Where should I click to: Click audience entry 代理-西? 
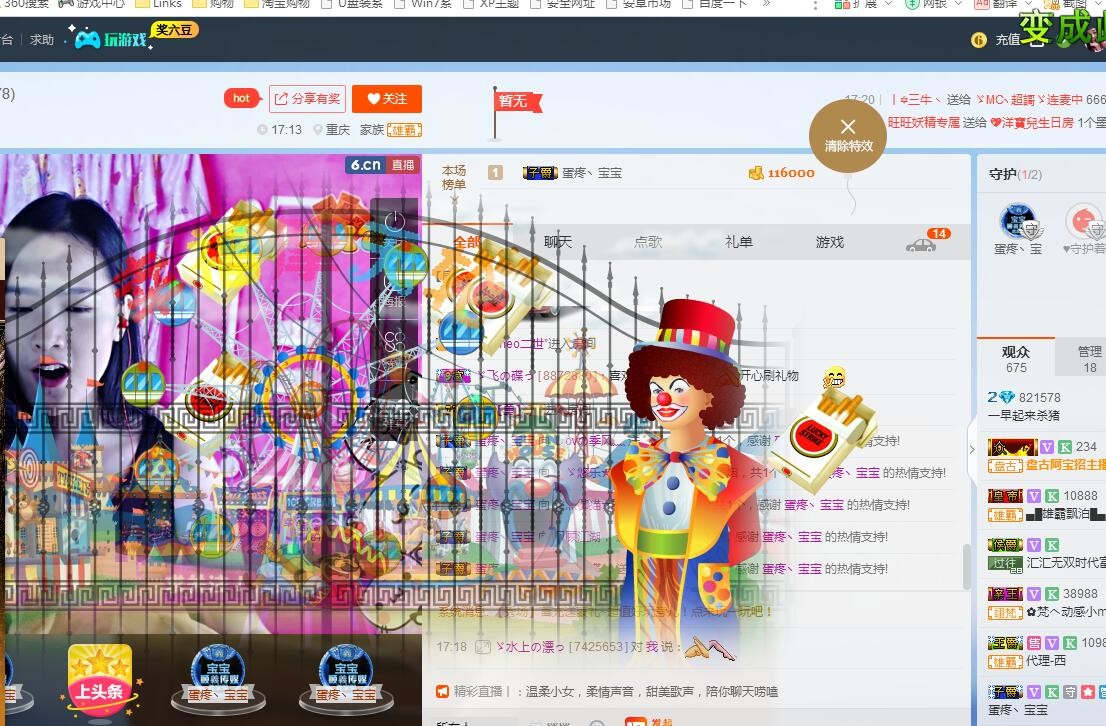click(1045, 661)
